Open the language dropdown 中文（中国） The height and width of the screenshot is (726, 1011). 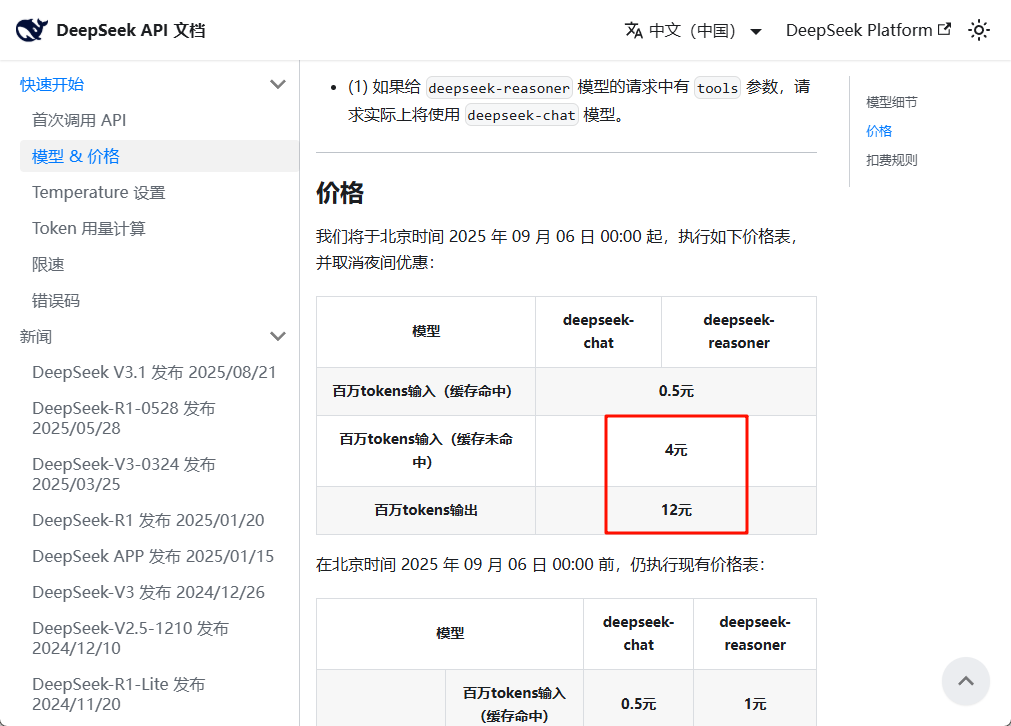click(693, 30)
